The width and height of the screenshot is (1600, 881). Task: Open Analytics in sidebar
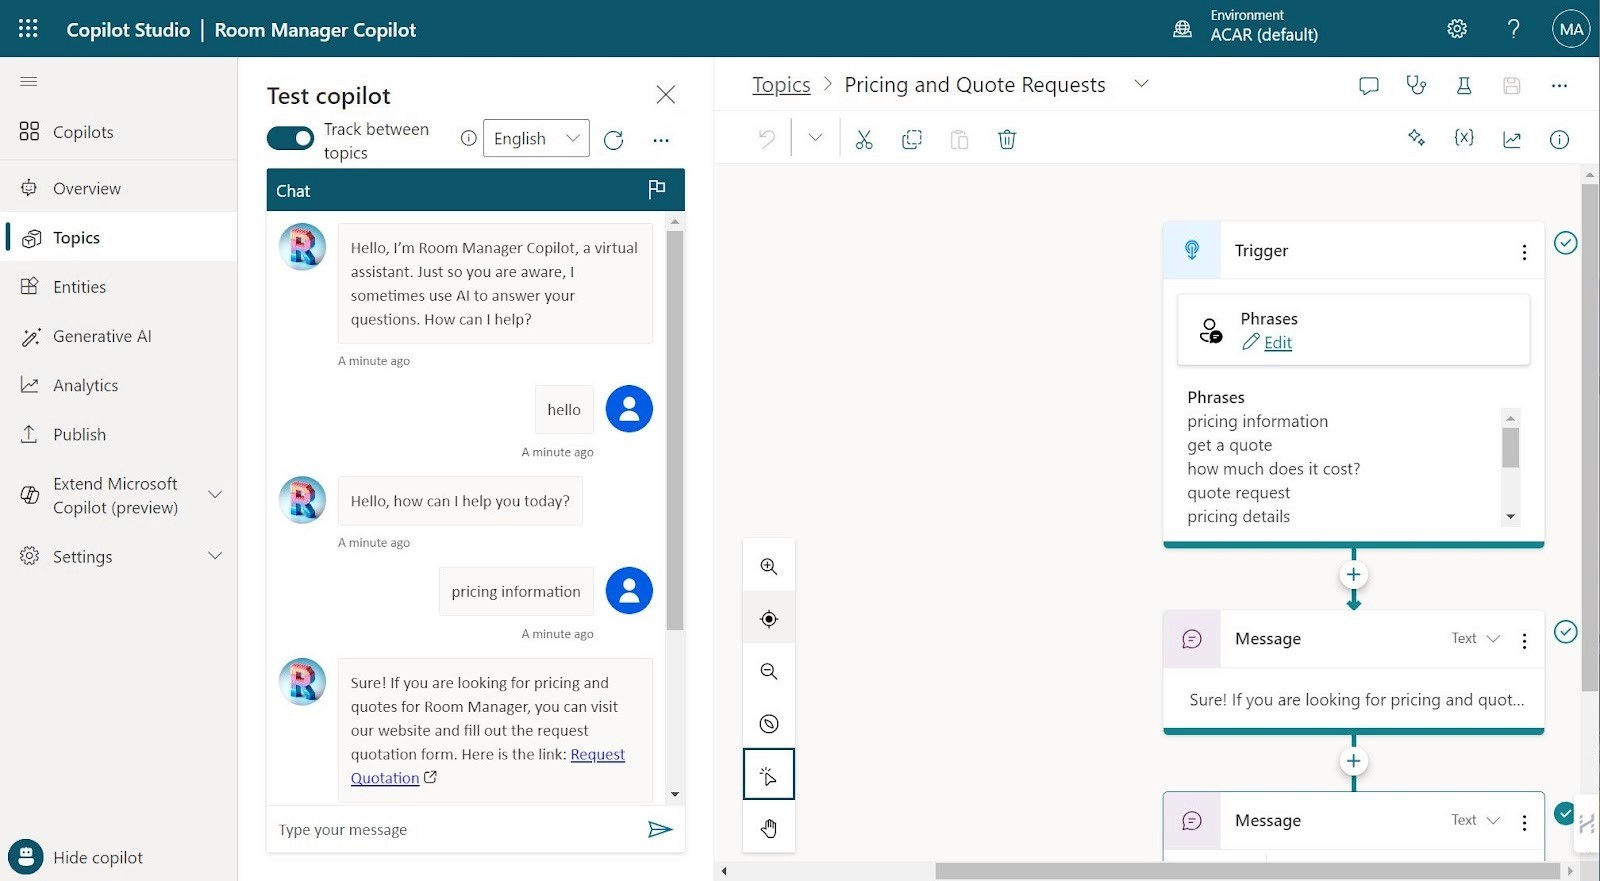(x=120, y=385)
